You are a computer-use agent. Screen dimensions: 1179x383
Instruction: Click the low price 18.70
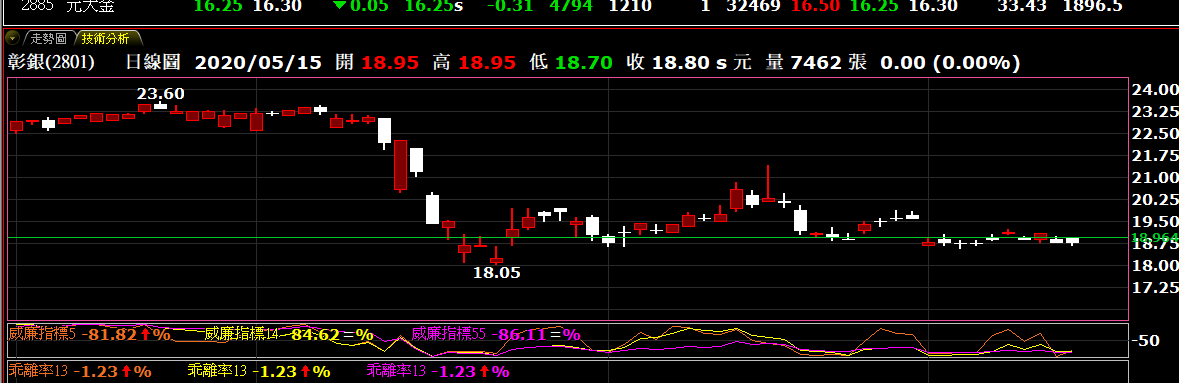tap(583, 62)
